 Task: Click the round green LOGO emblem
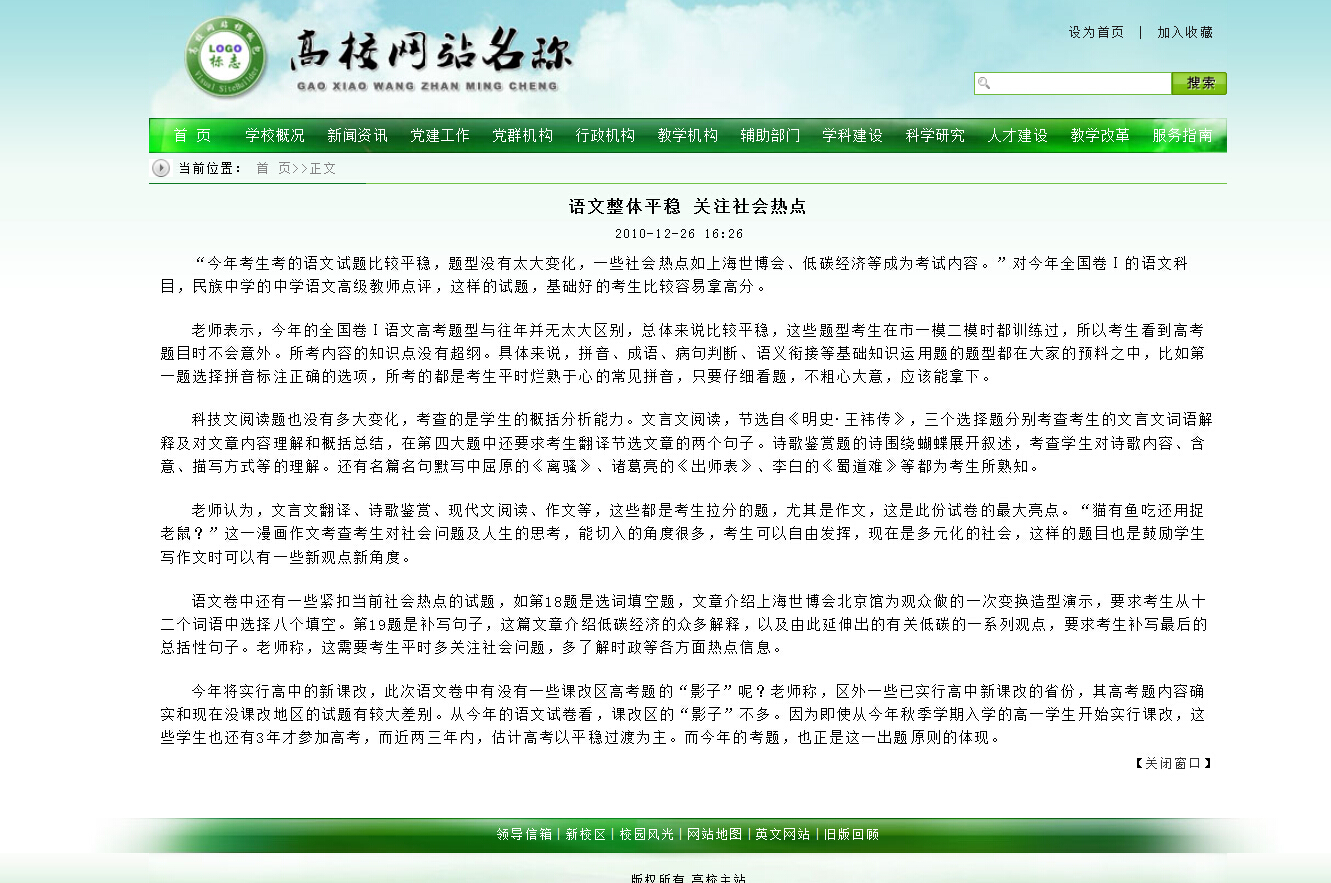coord(225,57)
